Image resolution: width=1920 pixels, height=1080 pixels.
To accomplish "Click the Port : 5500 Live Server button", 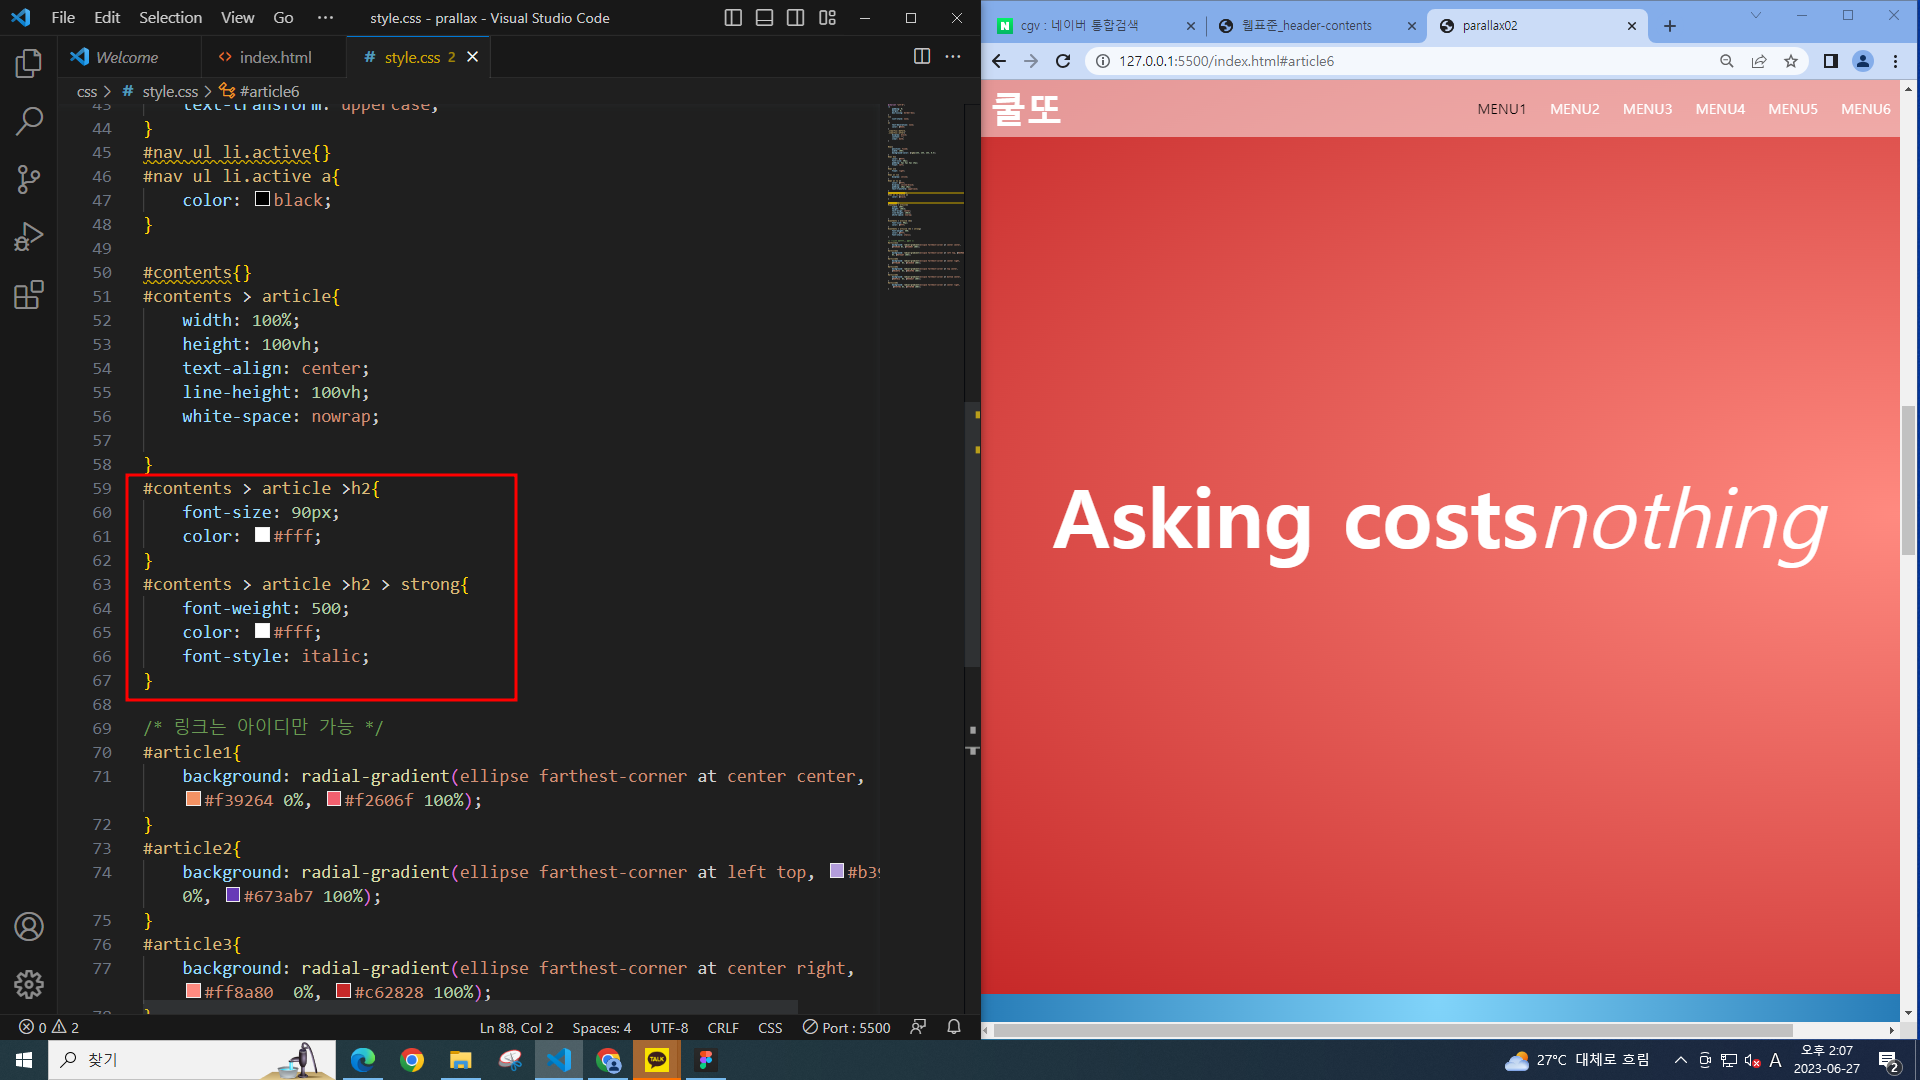I will [846, 1027].
